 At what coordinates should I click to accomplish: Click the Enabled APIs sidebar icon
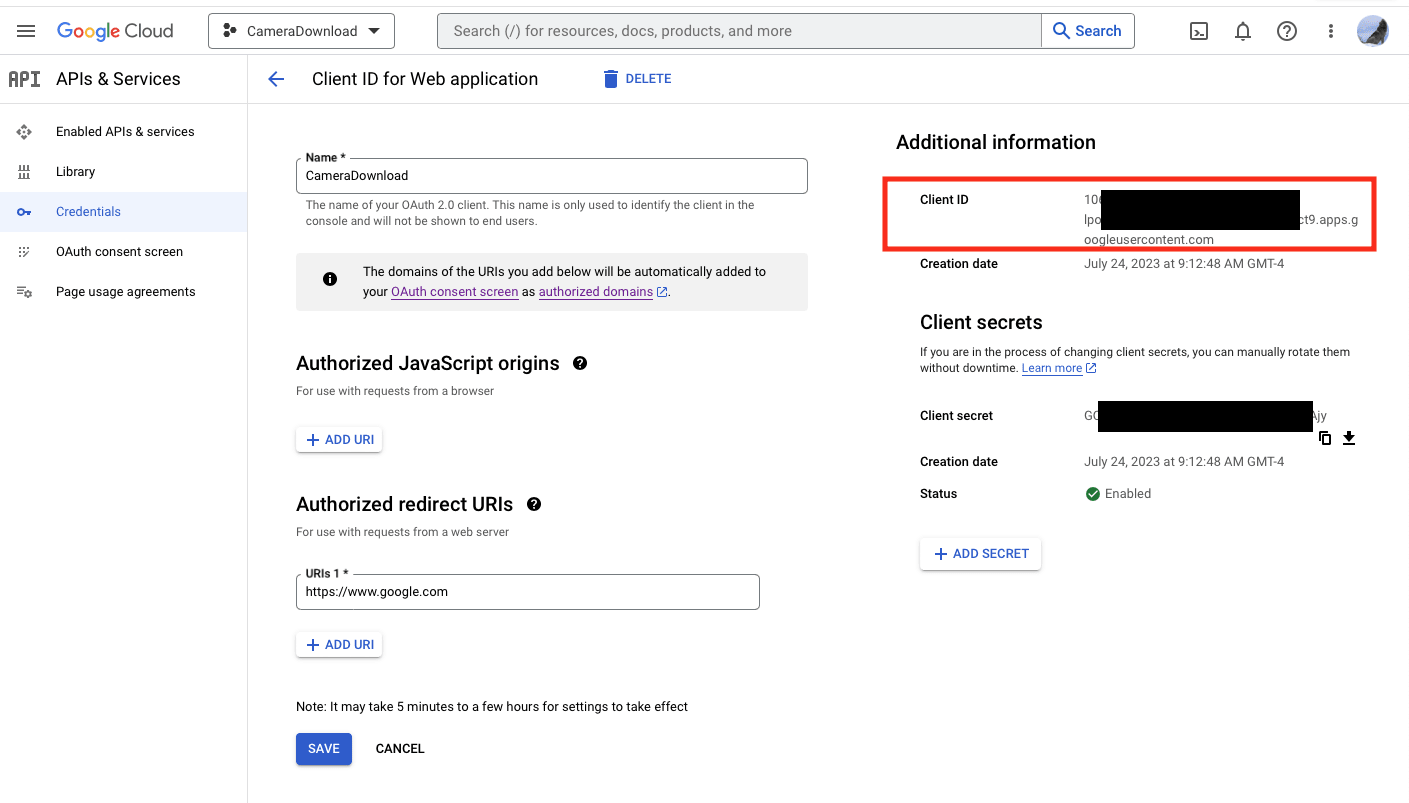click(x=24, y=132)
